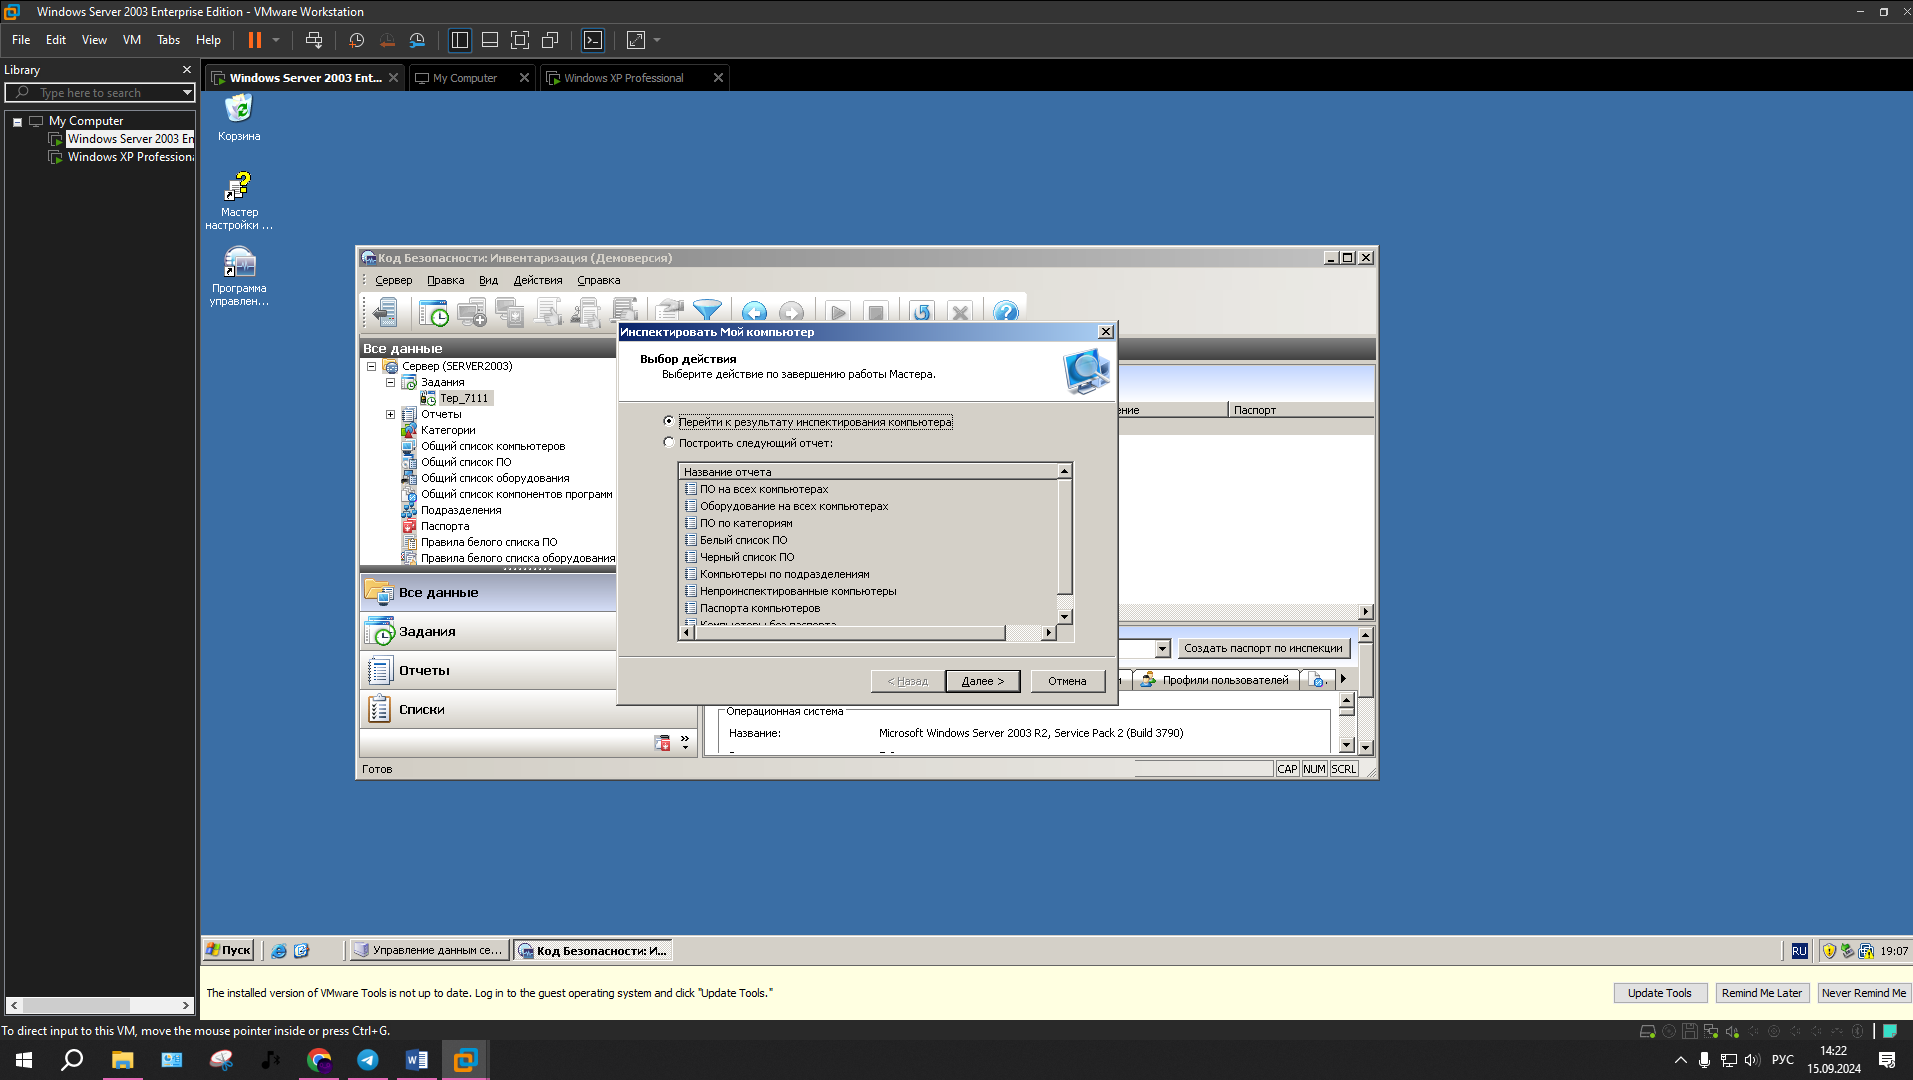Open the Действия menu

[537, 280]
